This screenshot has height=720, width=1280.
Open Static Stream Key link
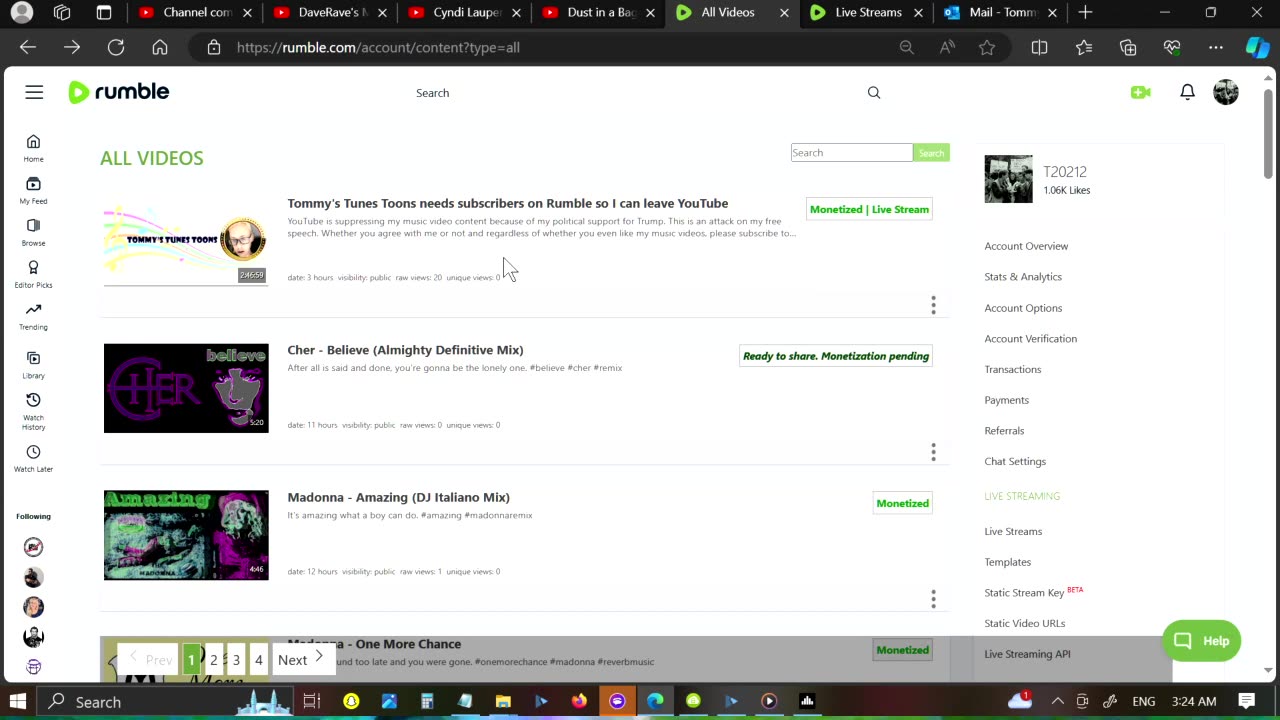point(1024,593)
